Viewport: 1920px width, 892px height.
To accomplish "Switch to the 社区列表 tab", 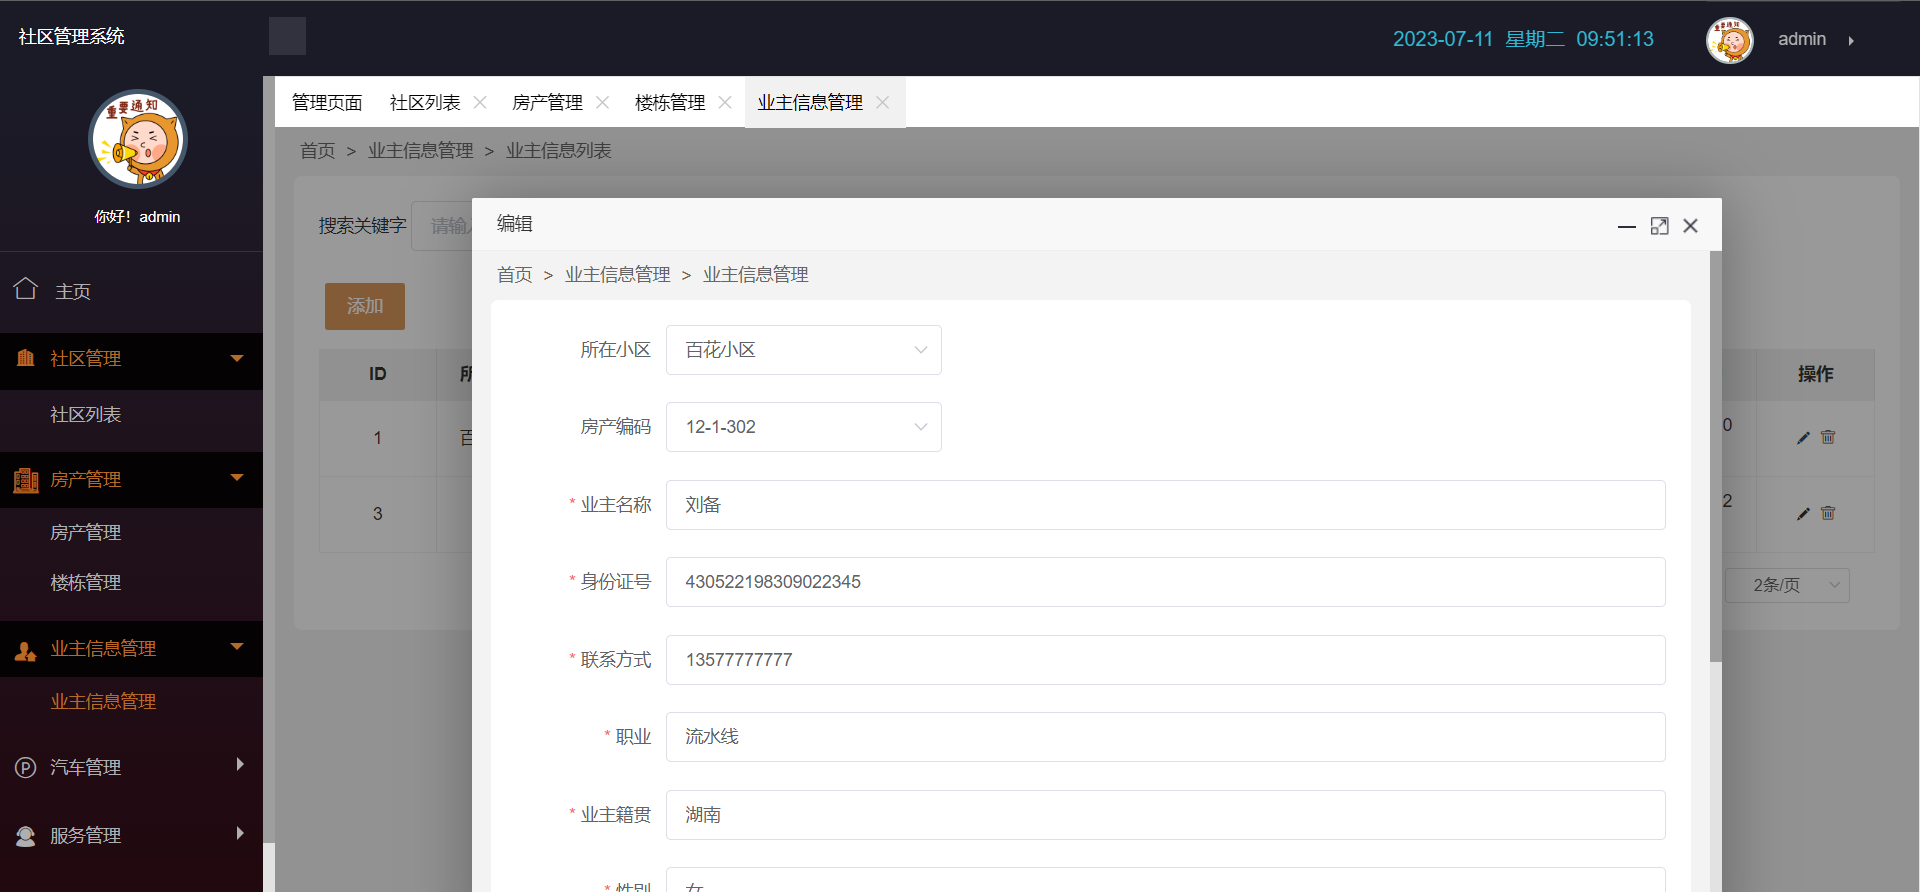I will coord(425,103).
